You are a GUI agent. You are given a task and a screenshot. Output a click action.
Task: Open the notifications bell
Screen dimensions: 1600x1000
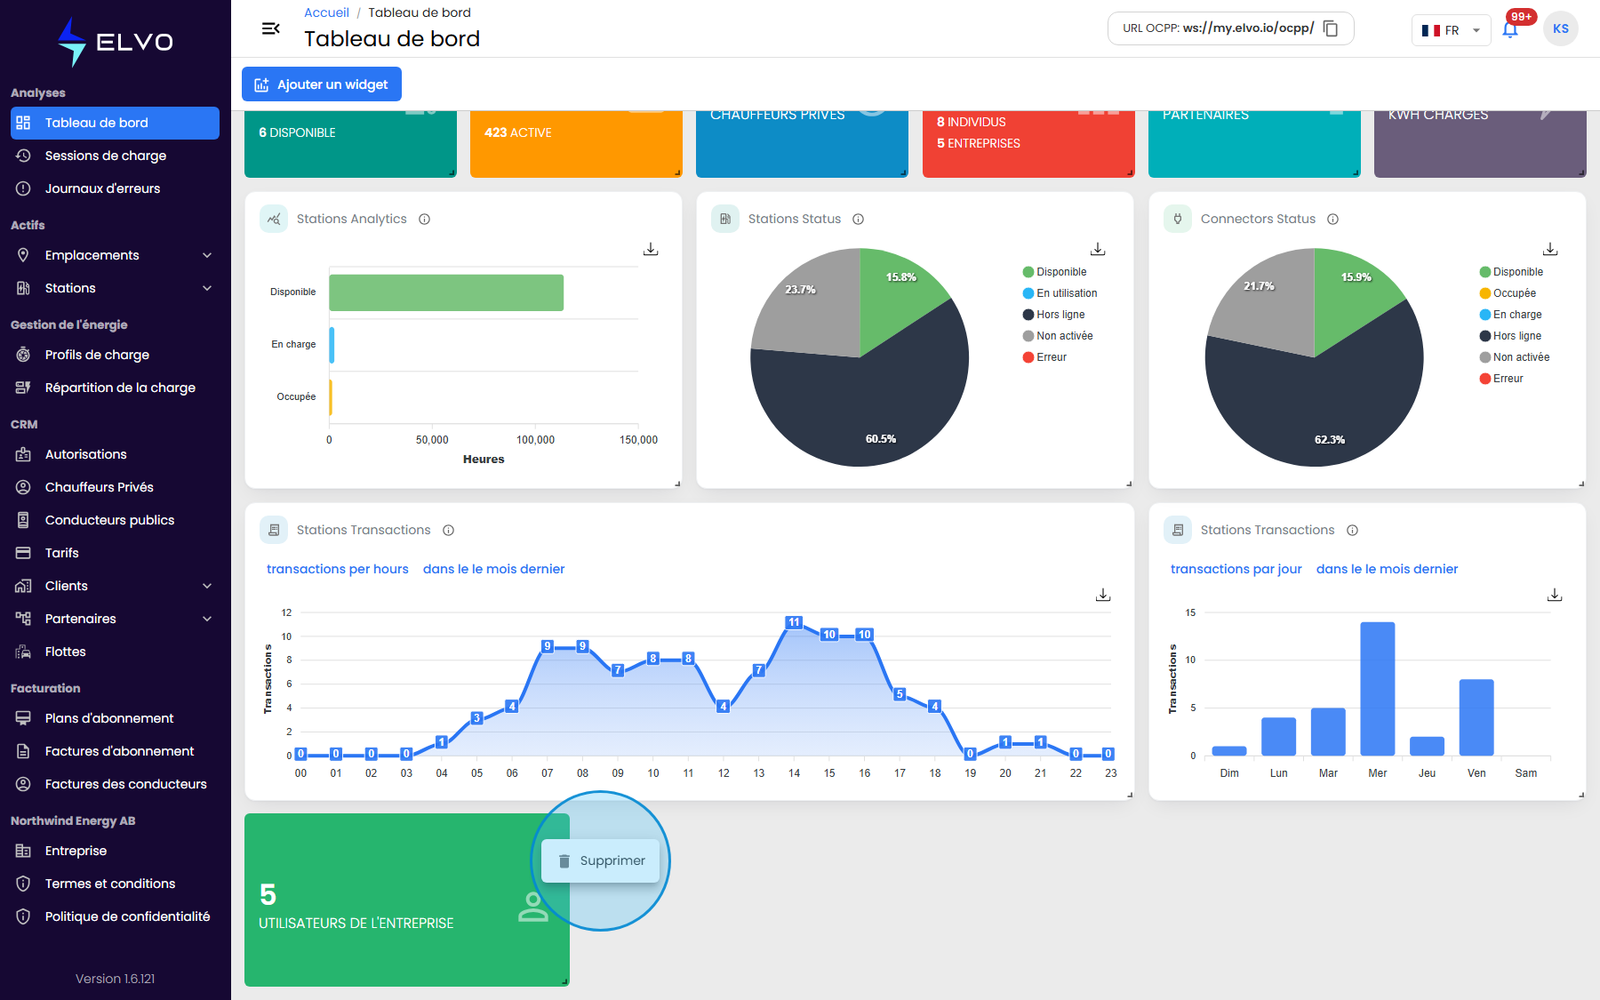tap(1510, 29)
